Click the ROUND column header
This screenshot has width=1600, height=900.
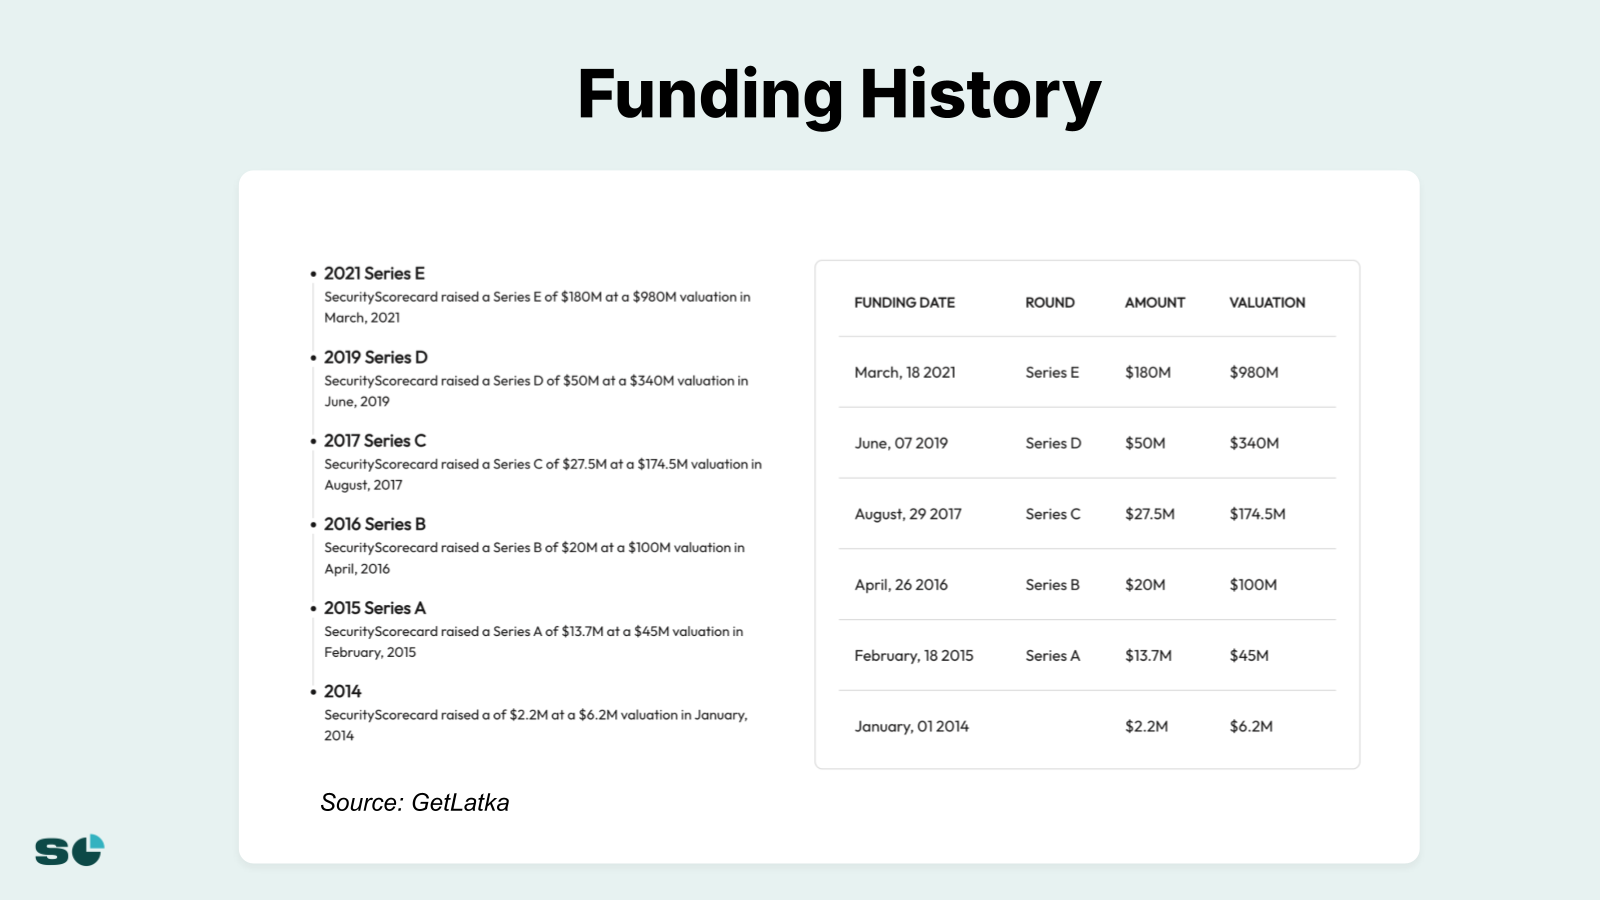coord(1049,302)
